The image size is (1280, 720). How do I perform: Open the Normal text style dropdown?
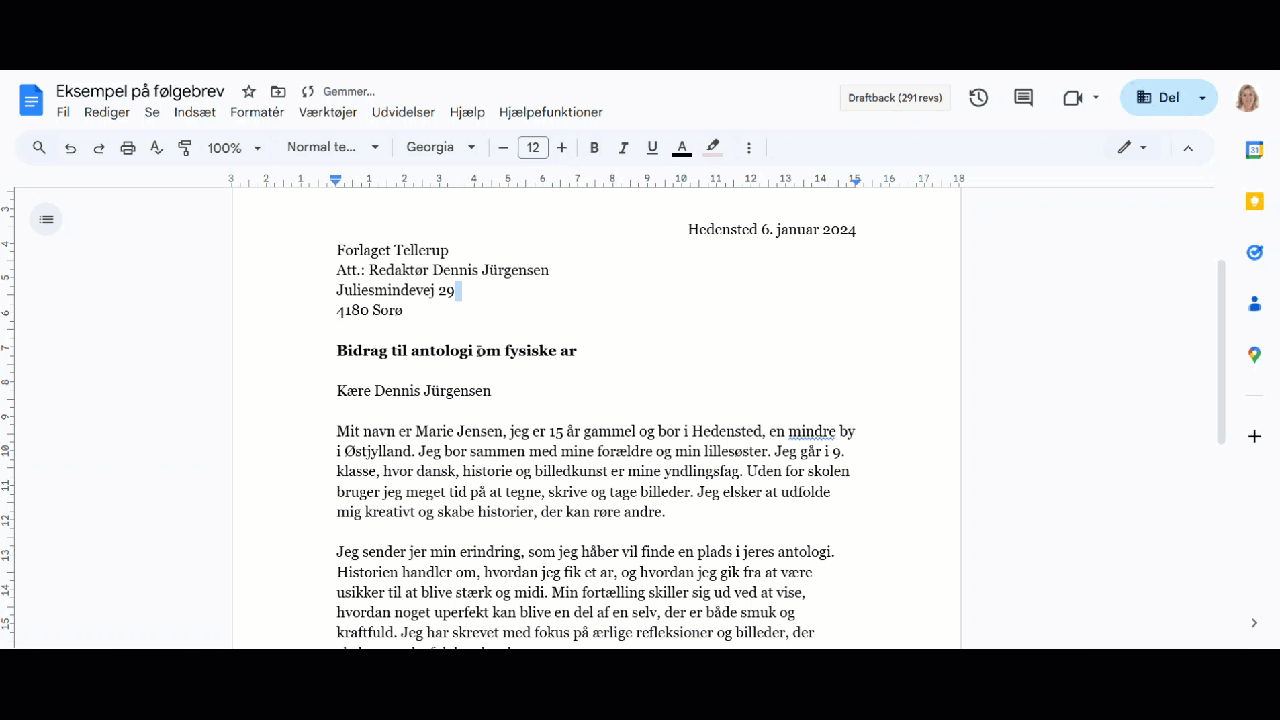pos(333,148)
